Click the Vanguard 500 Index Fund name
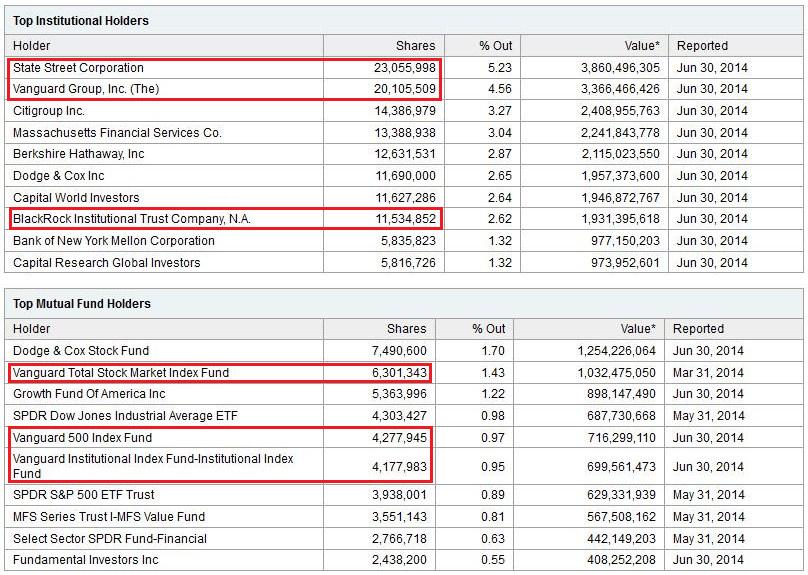The image size is (808, 575). tap(82, 437)
